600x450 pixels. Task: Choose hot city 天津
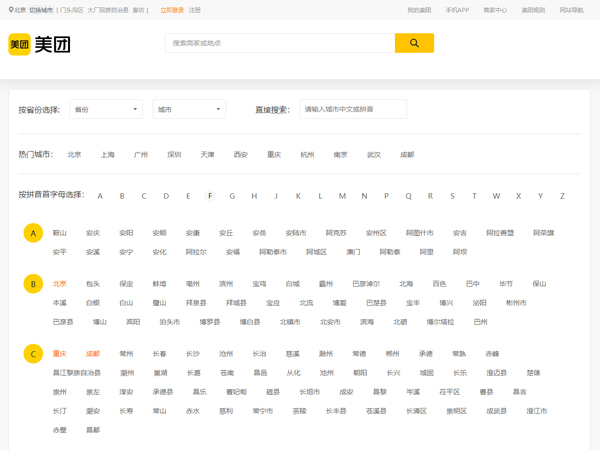tap(207, 155)
